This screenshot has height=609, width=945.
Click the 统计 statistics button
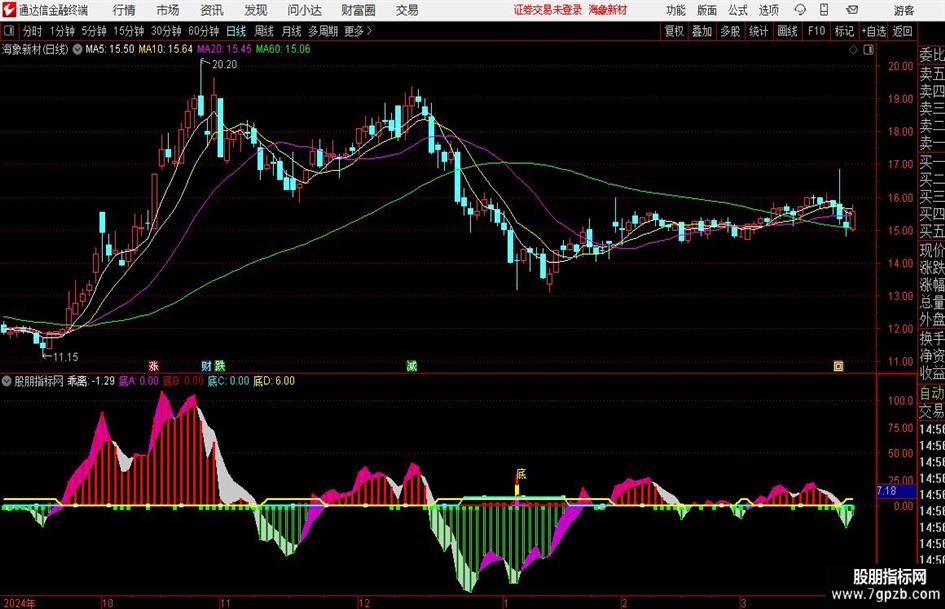758,31
